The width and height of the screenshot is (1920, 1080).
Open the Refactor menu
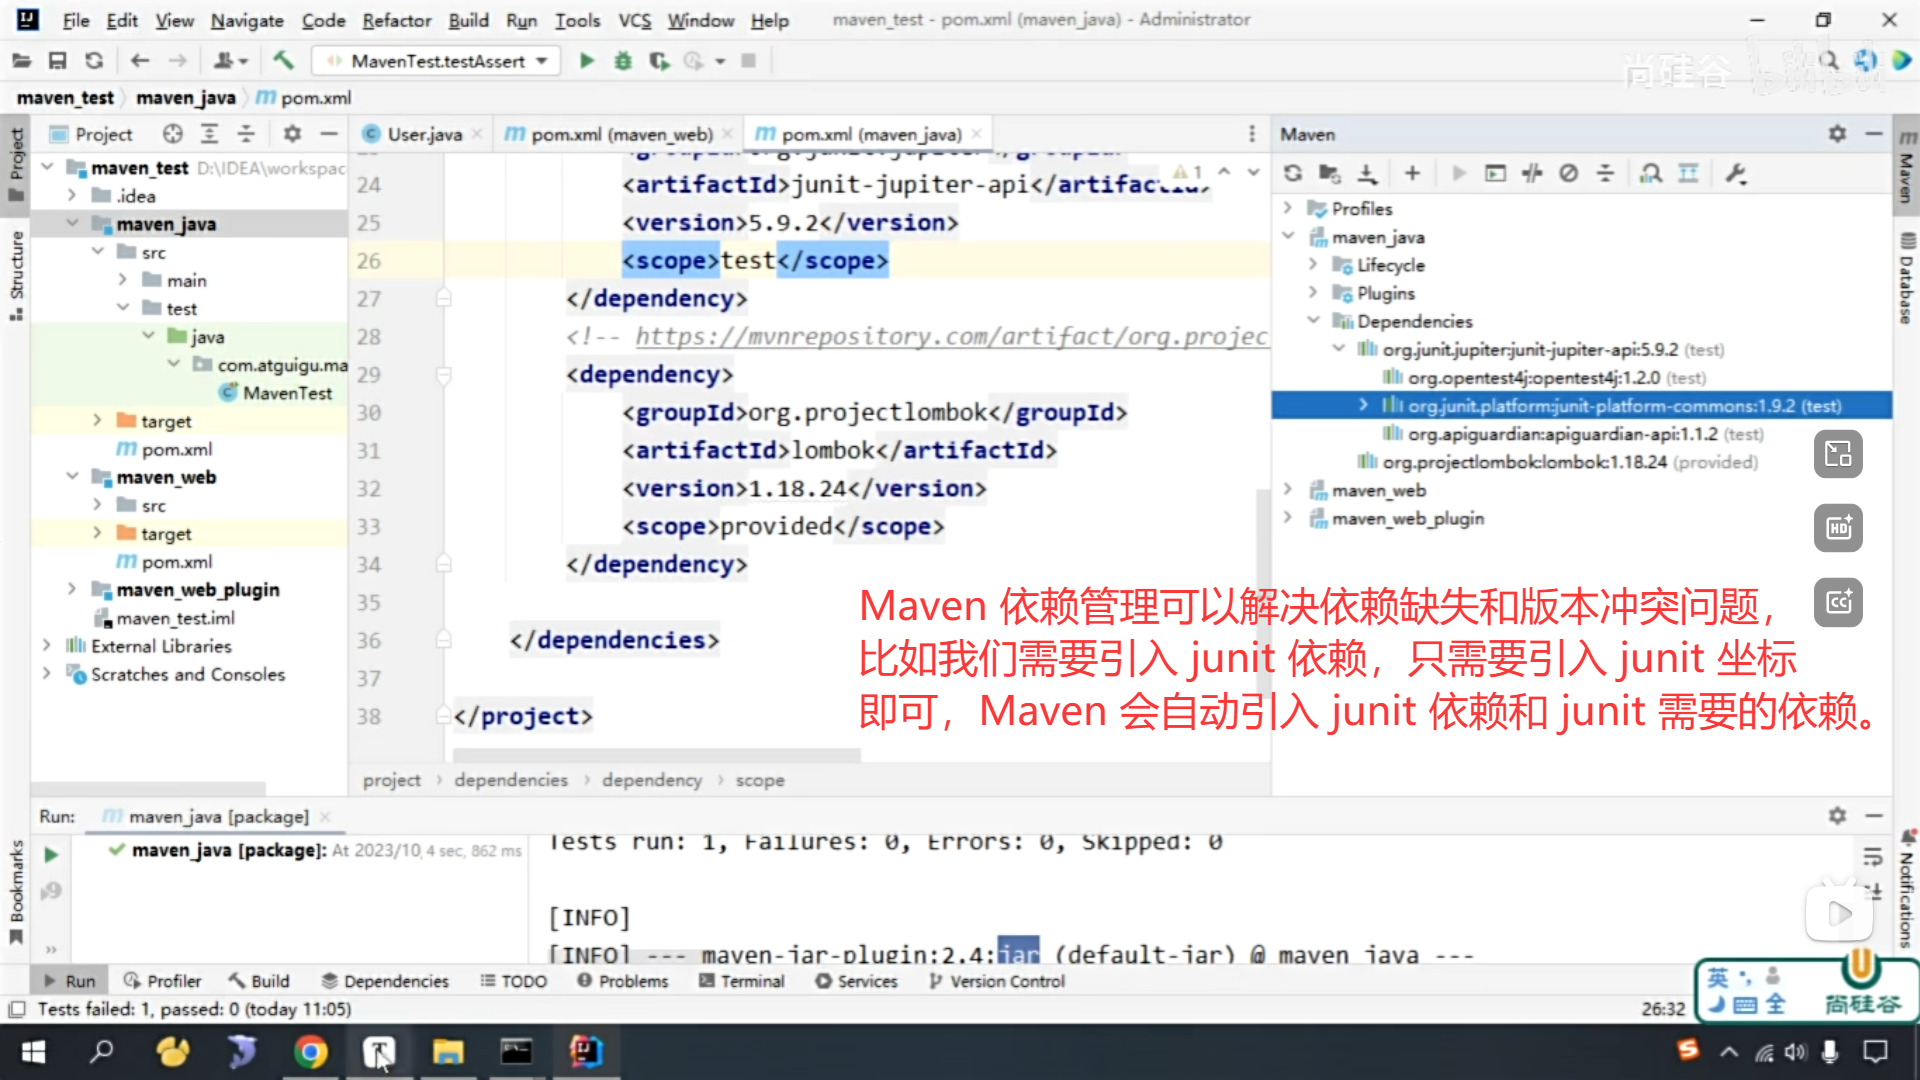tap(396, 20)
